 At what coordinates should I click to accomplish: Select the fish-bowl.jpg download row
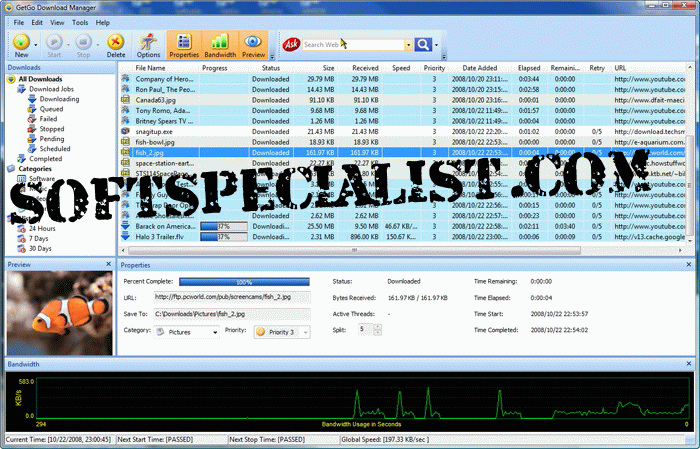pos(402,142)
